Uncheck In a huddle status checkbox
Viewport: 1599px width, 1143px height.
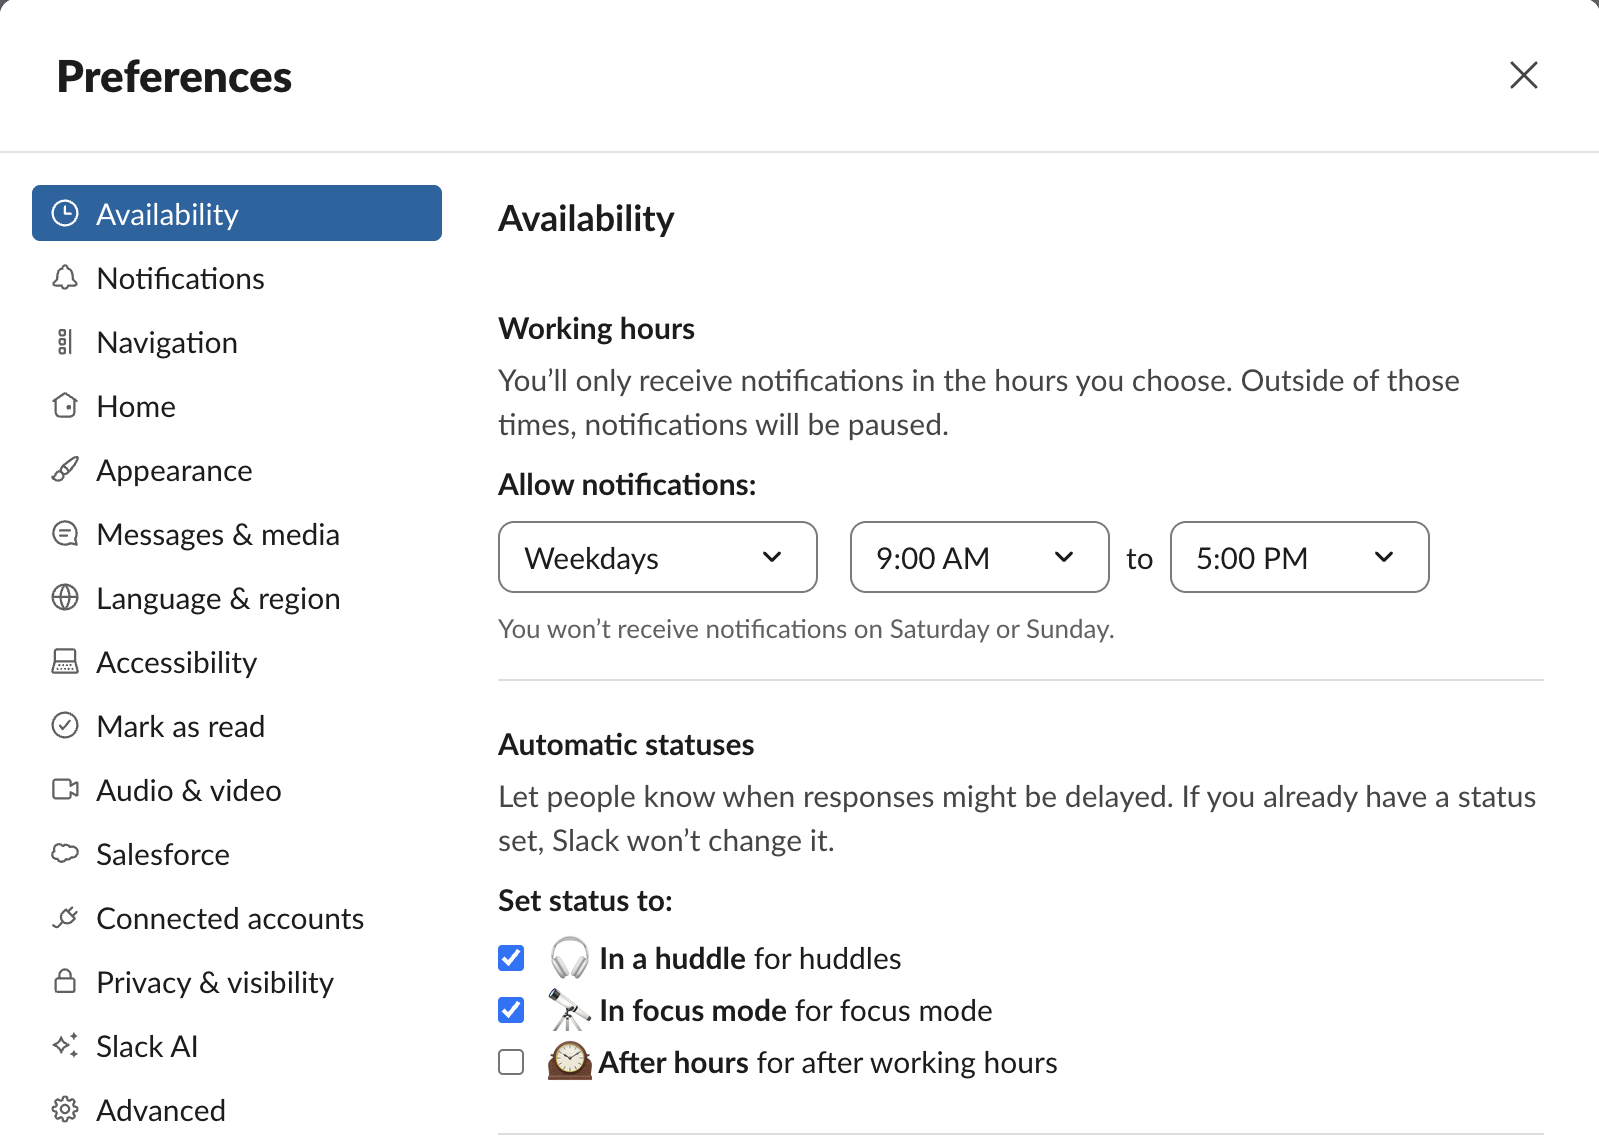[x=511, y=958]
